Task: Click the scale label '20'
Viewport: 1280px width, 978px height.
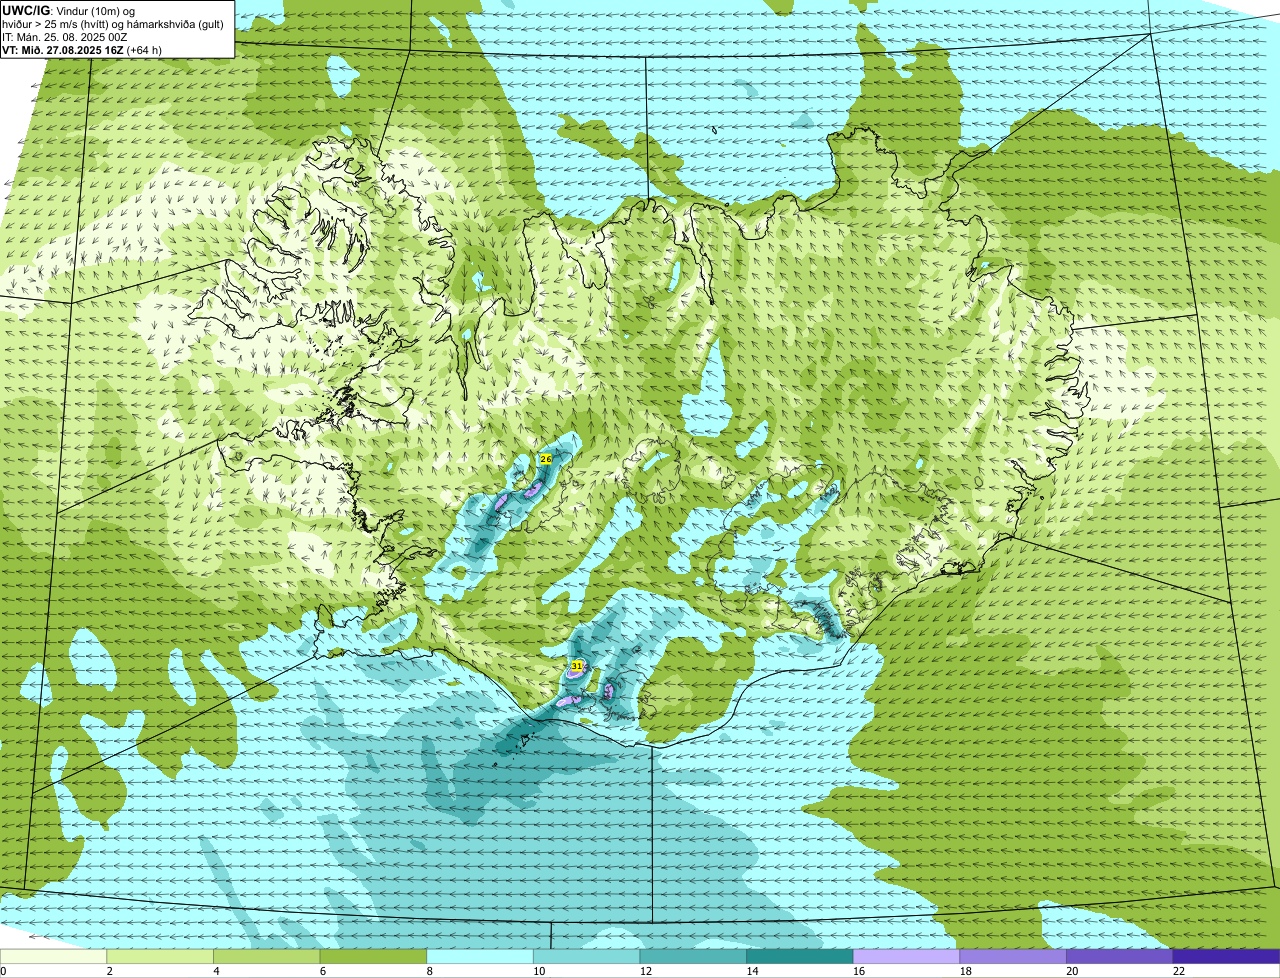Action: pyautogui.click(x=1072, y=970)
